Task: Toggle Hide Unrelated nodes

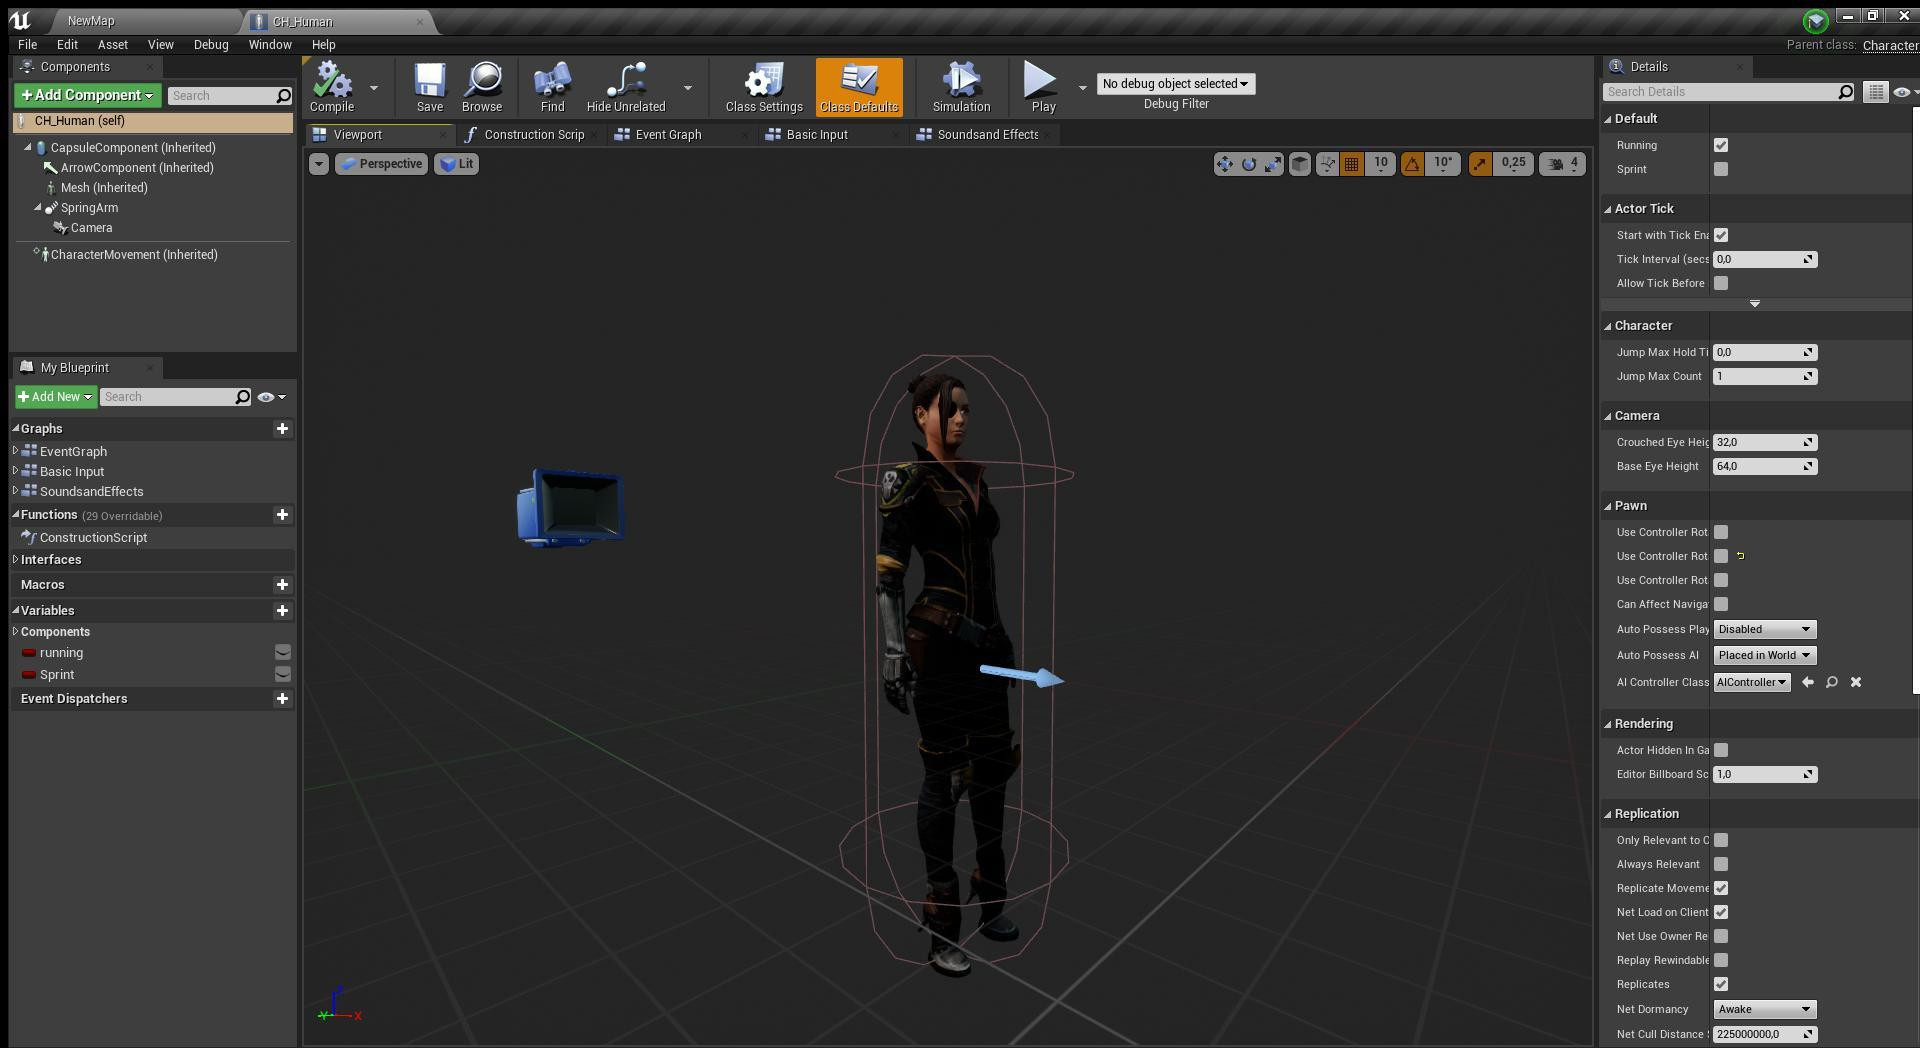Action: coord(626,87)
